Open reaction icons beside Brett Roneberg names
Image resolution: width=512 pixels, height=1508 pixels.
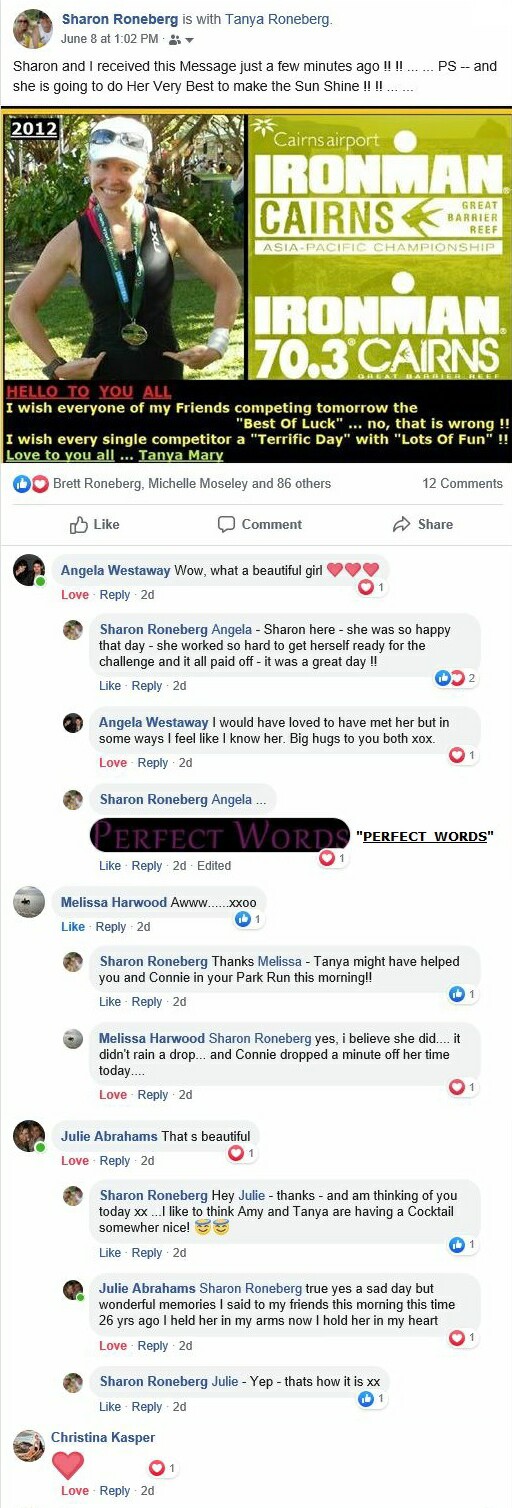pos(31,484)
